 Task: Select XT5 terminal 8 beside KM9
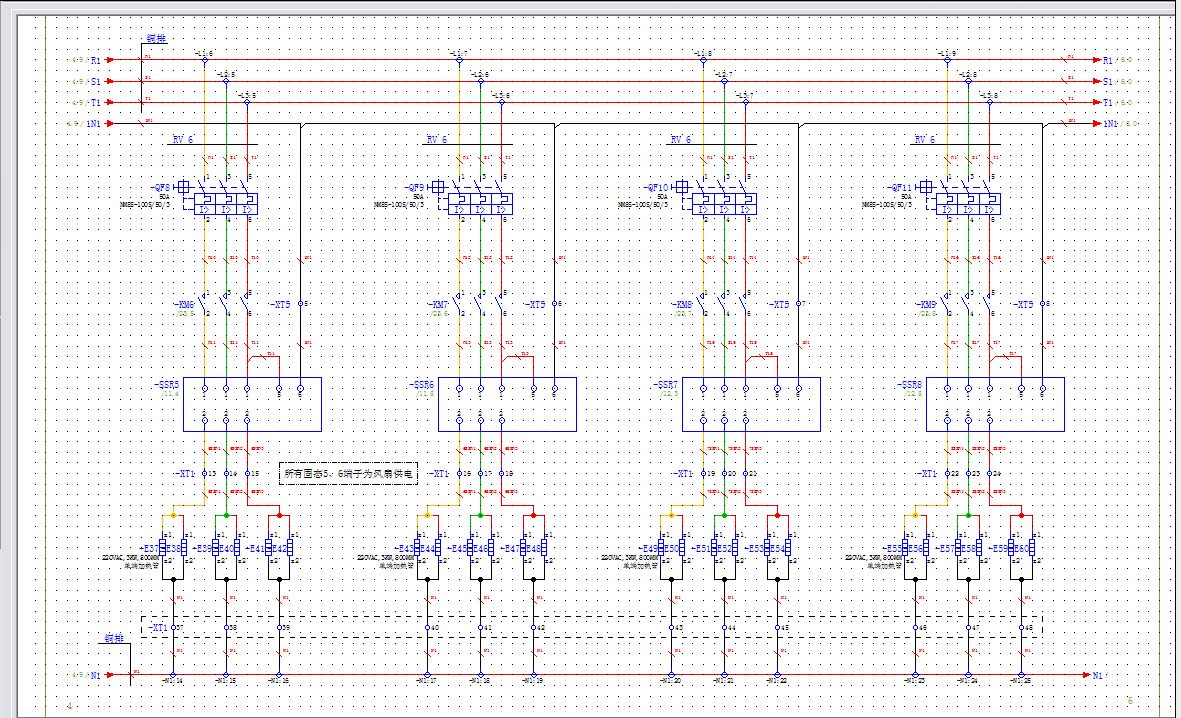pos(1042,304)
